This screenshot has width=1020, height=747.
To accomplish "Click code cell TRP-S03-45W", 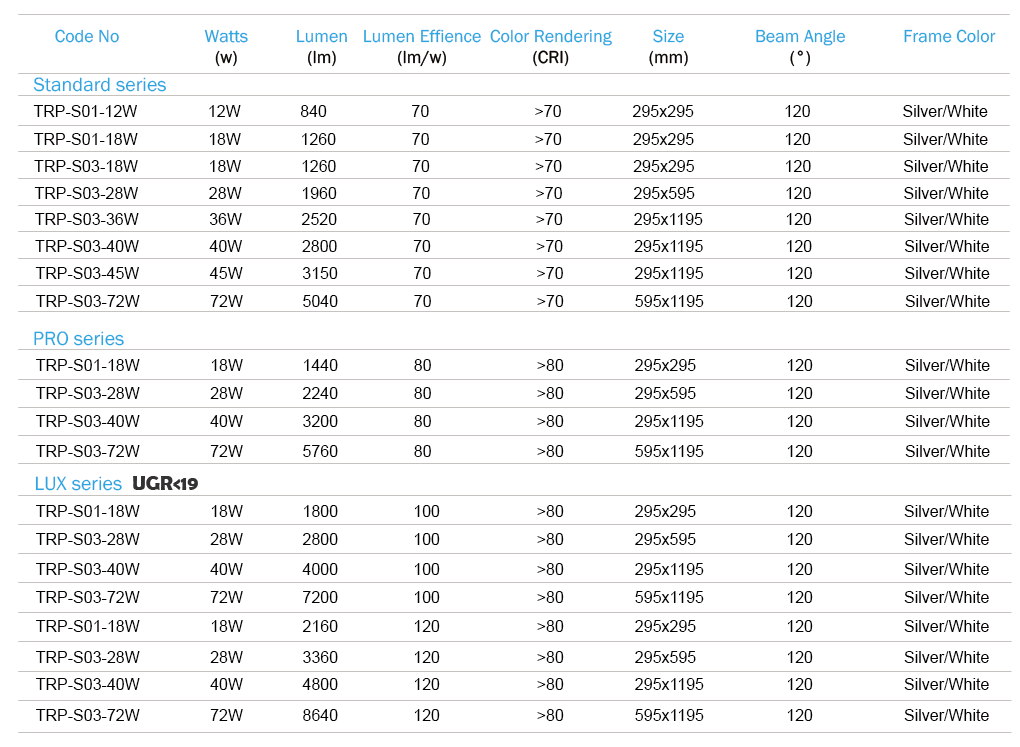I will [87, 273].
